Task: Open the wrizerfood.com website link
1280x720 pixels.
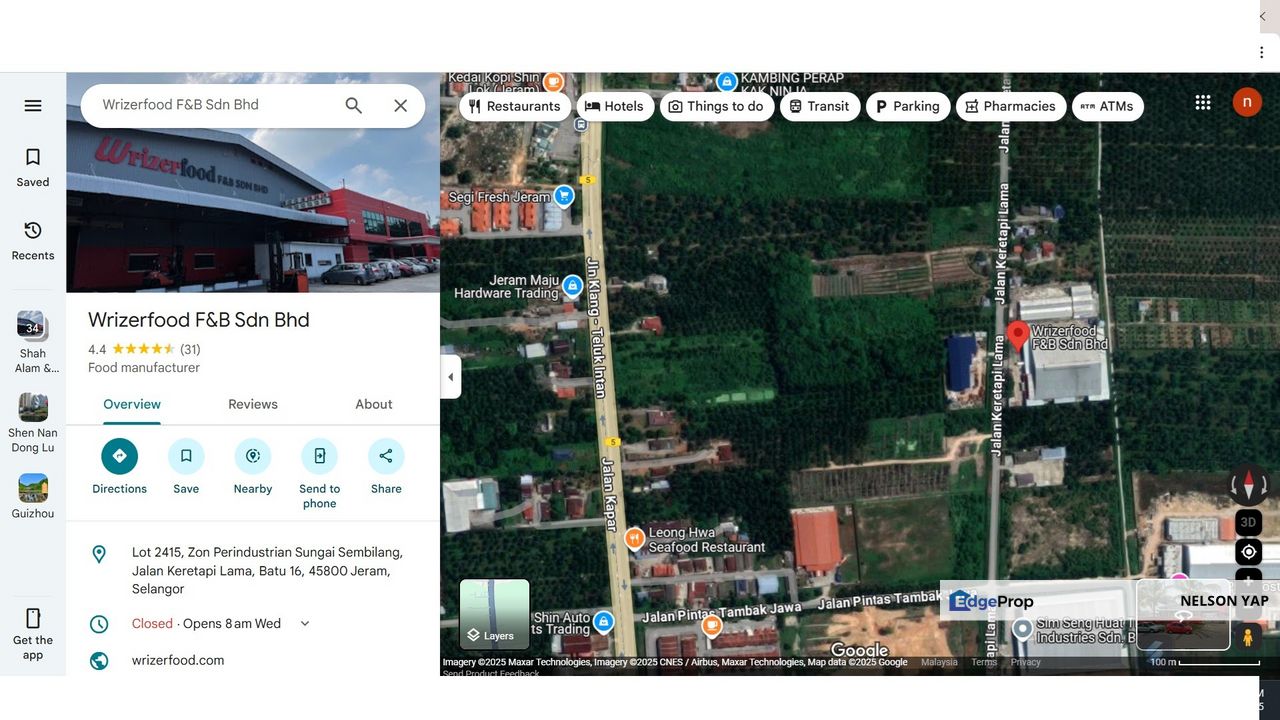Action: (178, 660)
